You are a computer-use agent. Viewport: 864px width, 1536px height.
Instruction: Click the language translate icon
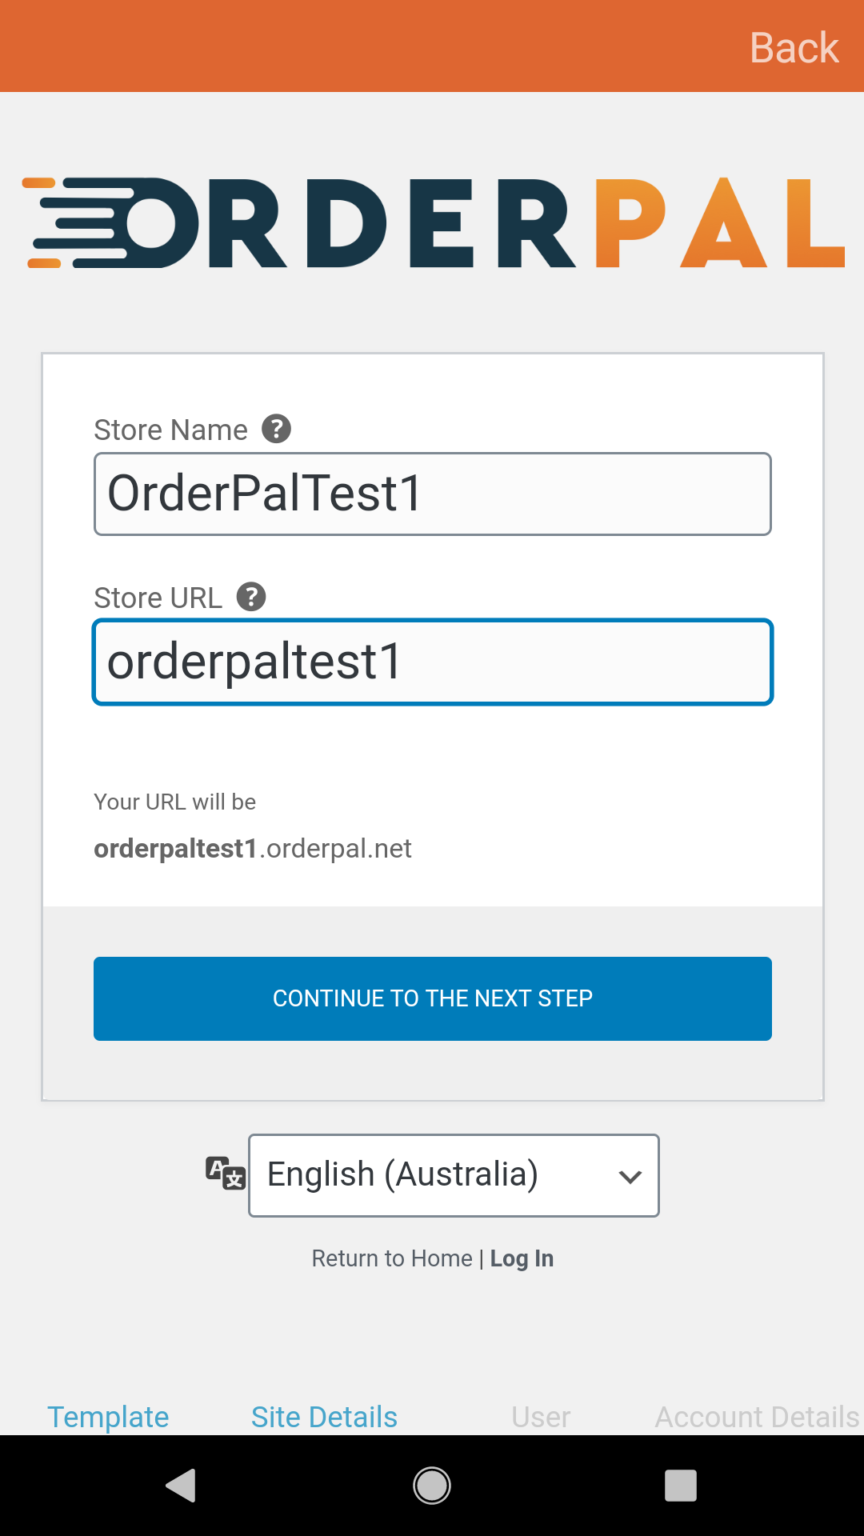tap(225, 1173)
